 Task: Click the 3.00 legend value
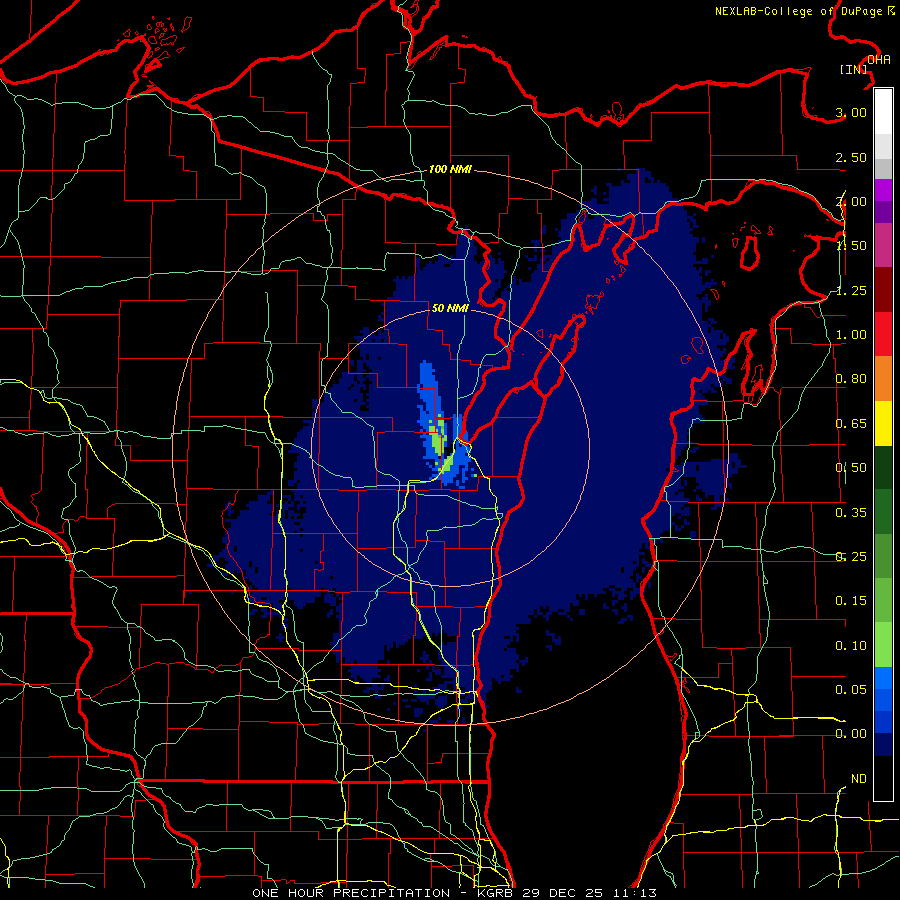(x=851, y=112)
